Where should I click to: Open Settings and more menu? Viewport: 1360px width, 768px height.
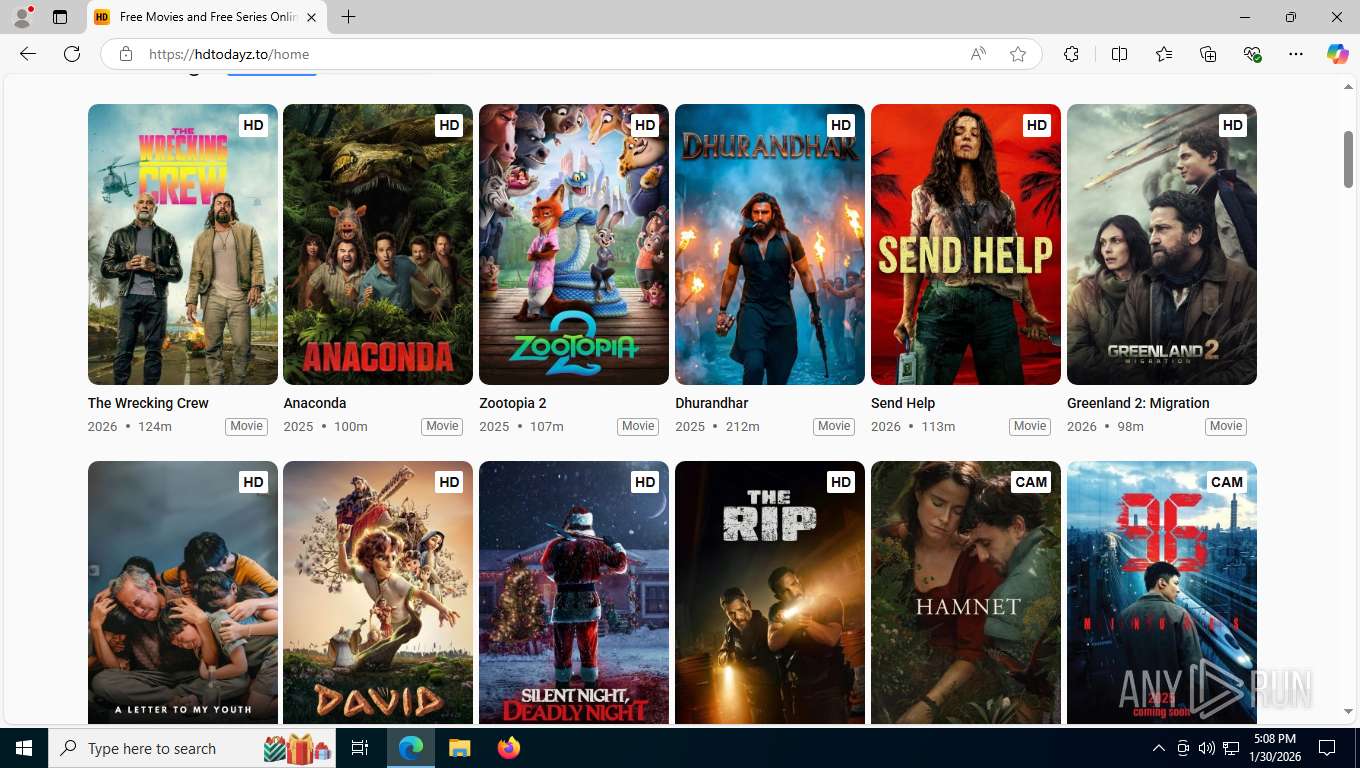[1296, 54]
